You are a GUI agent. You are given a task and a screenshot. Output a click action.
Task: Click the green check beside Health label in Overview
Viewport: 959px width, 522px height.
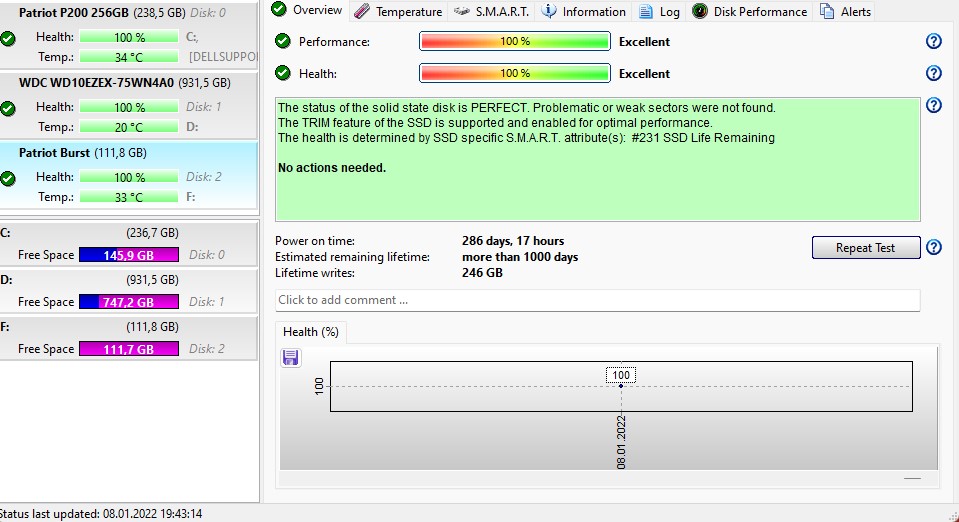pos(283,73)
